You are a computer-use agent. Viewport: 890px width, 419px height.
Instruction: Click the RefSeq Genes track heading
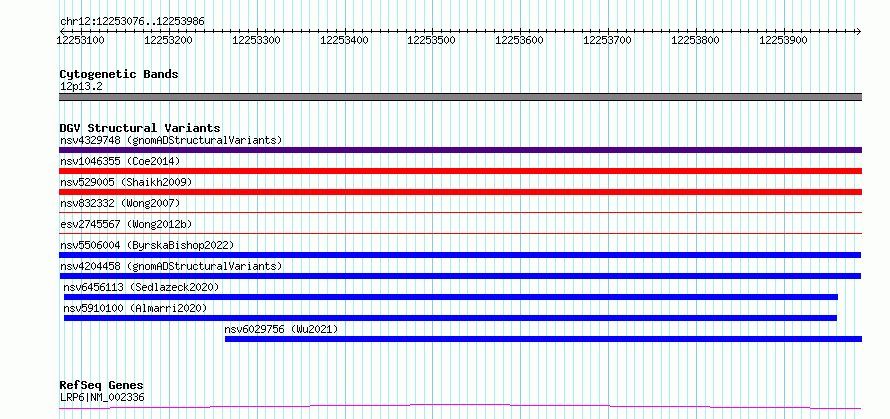102,386
